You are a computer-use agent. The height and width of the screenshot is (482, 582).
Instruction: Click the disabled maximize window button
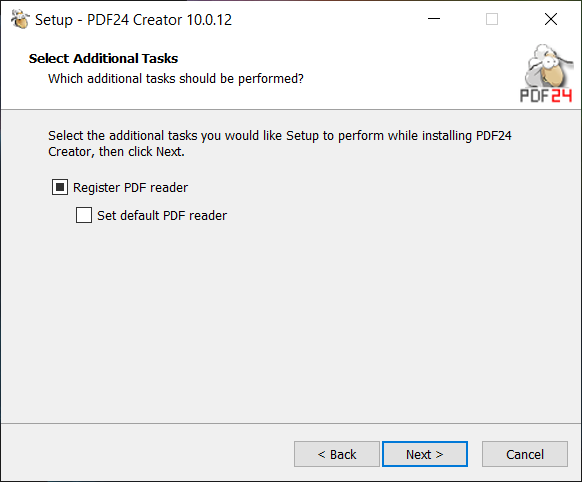click(x=492, y=19)
